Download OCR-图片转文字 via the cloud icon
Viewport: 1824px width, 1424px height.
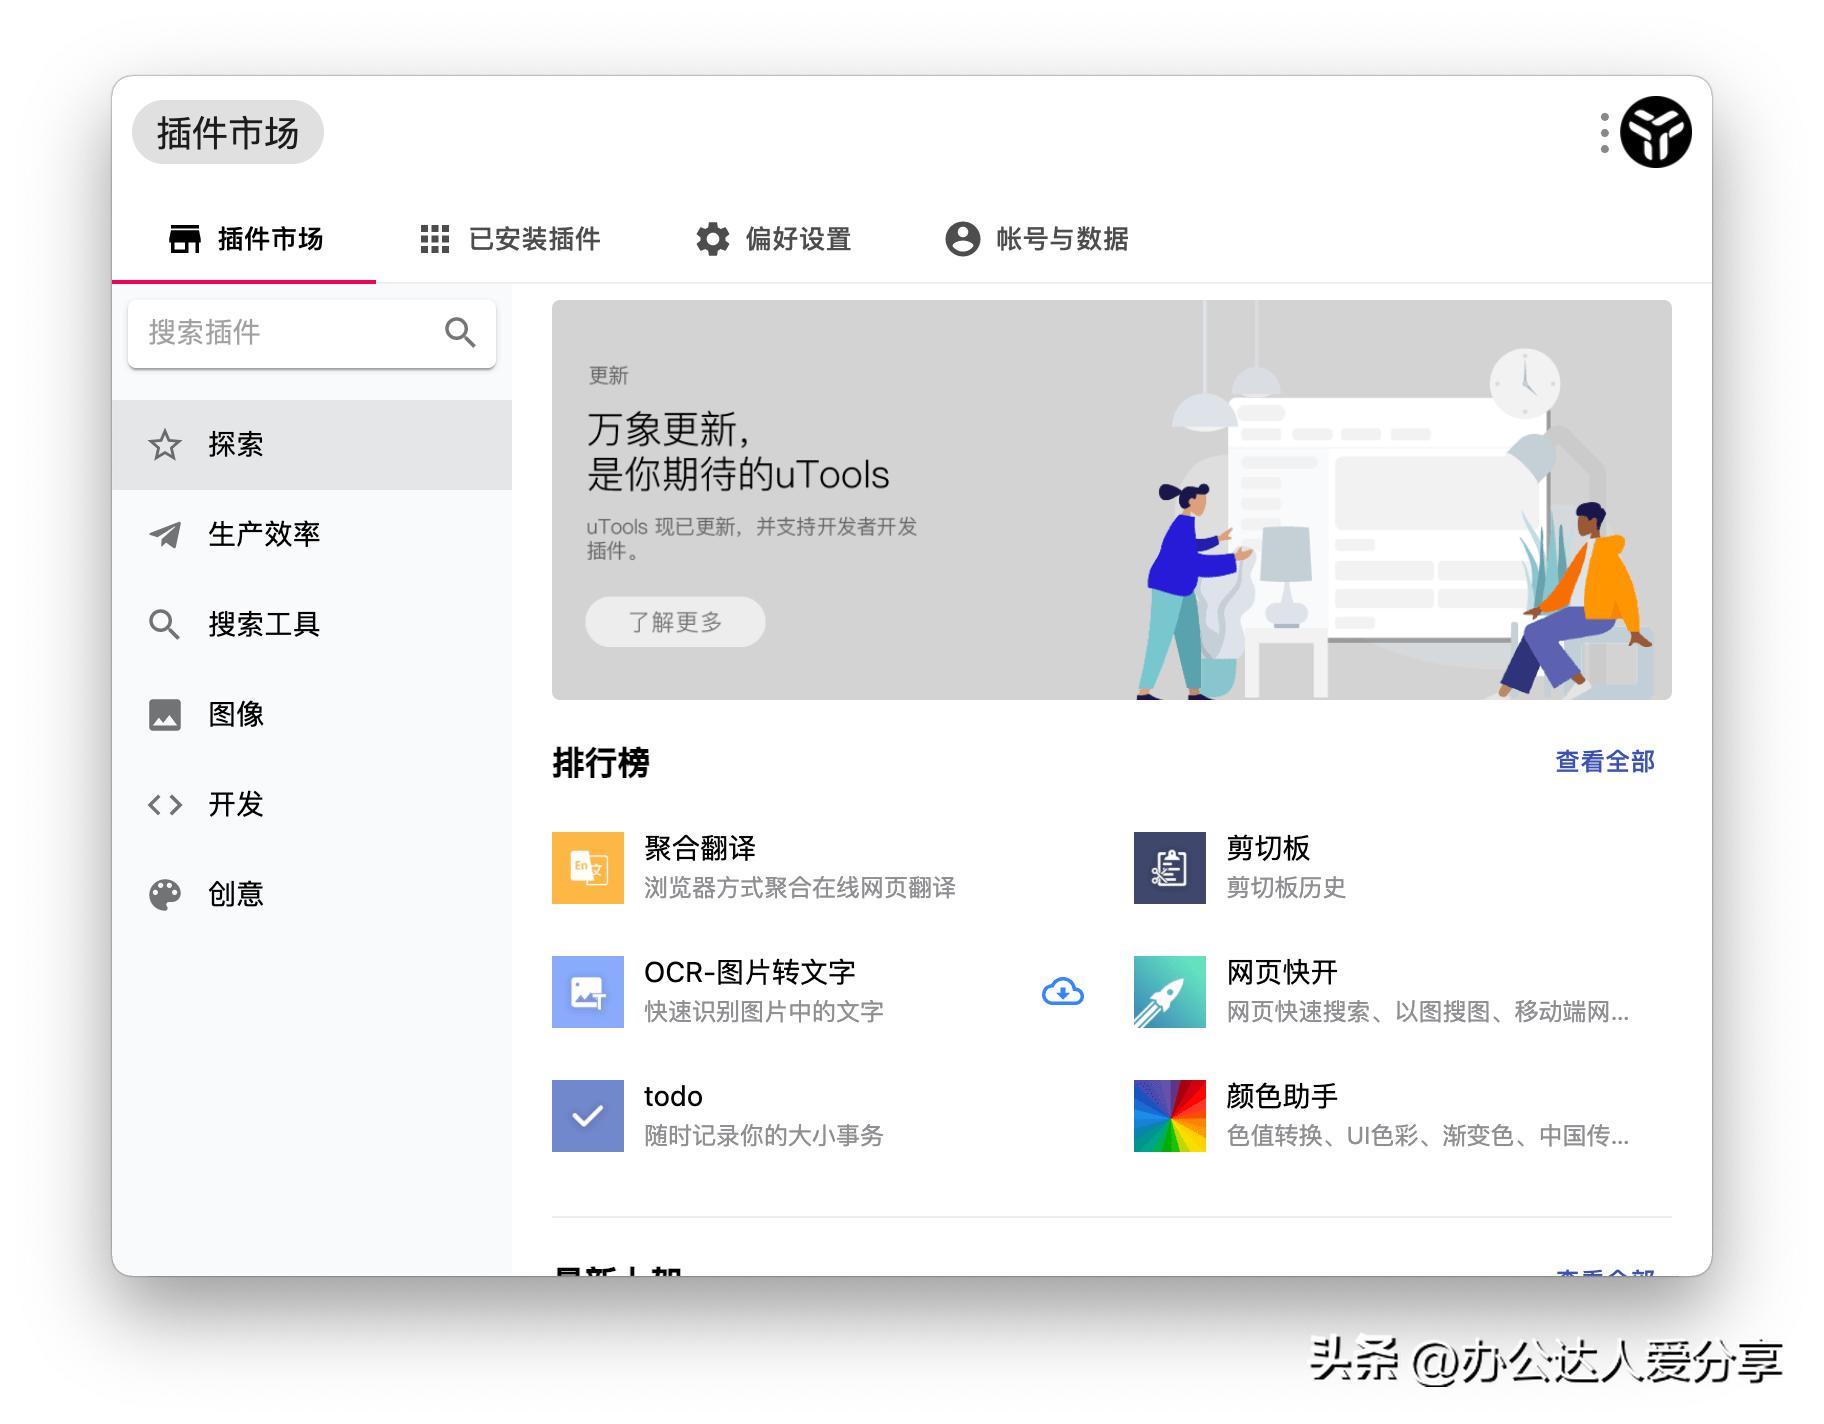pyautogui.click(x=1063, y=992)
